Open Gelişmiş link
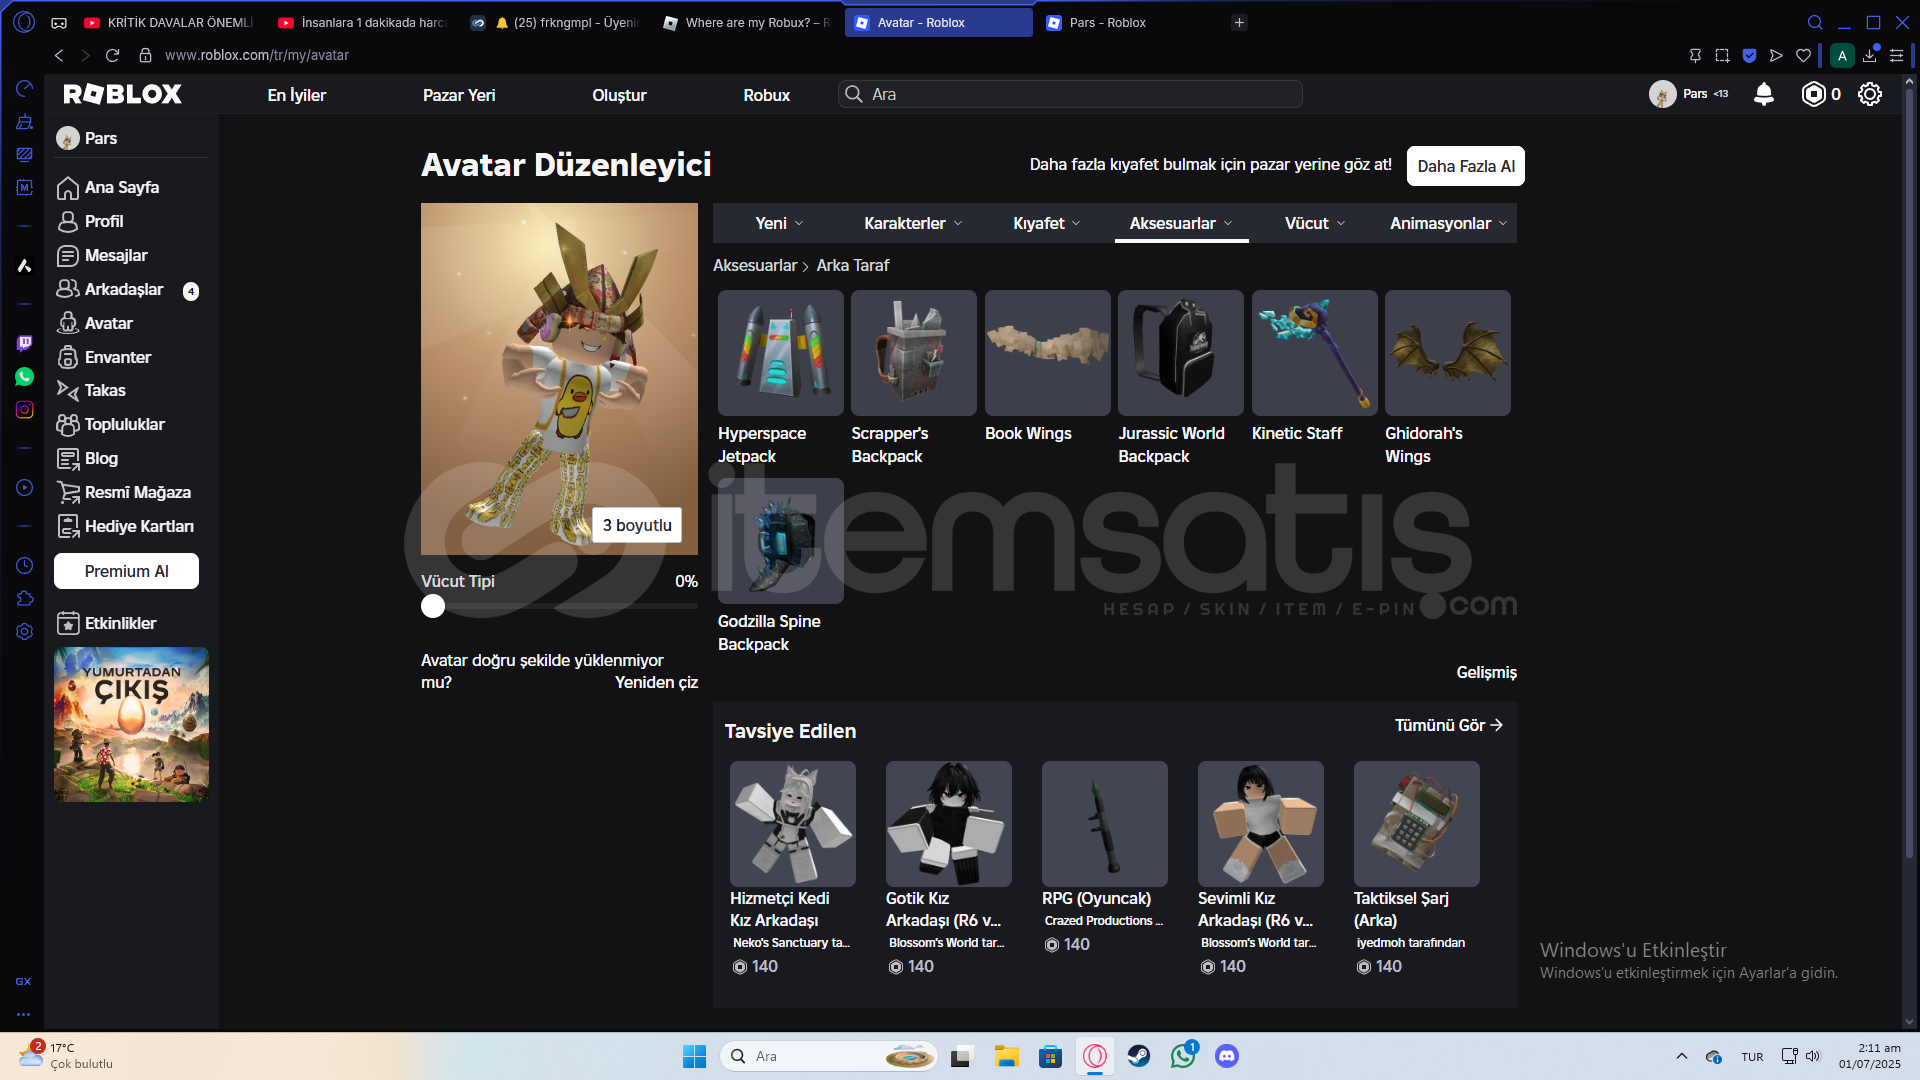Screen dimensions: 1920x1080 (x=1486, y=672)
